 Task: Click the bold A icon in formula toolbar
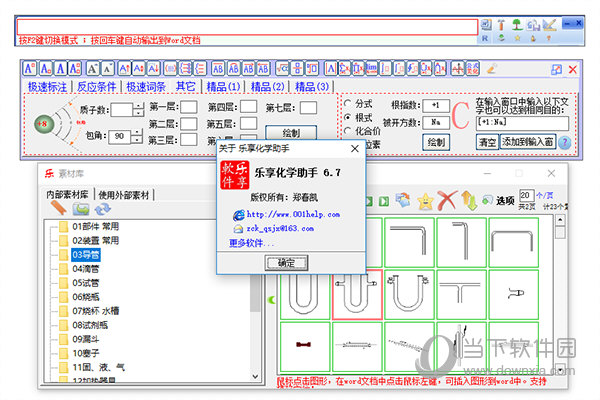tap(60, 69)
